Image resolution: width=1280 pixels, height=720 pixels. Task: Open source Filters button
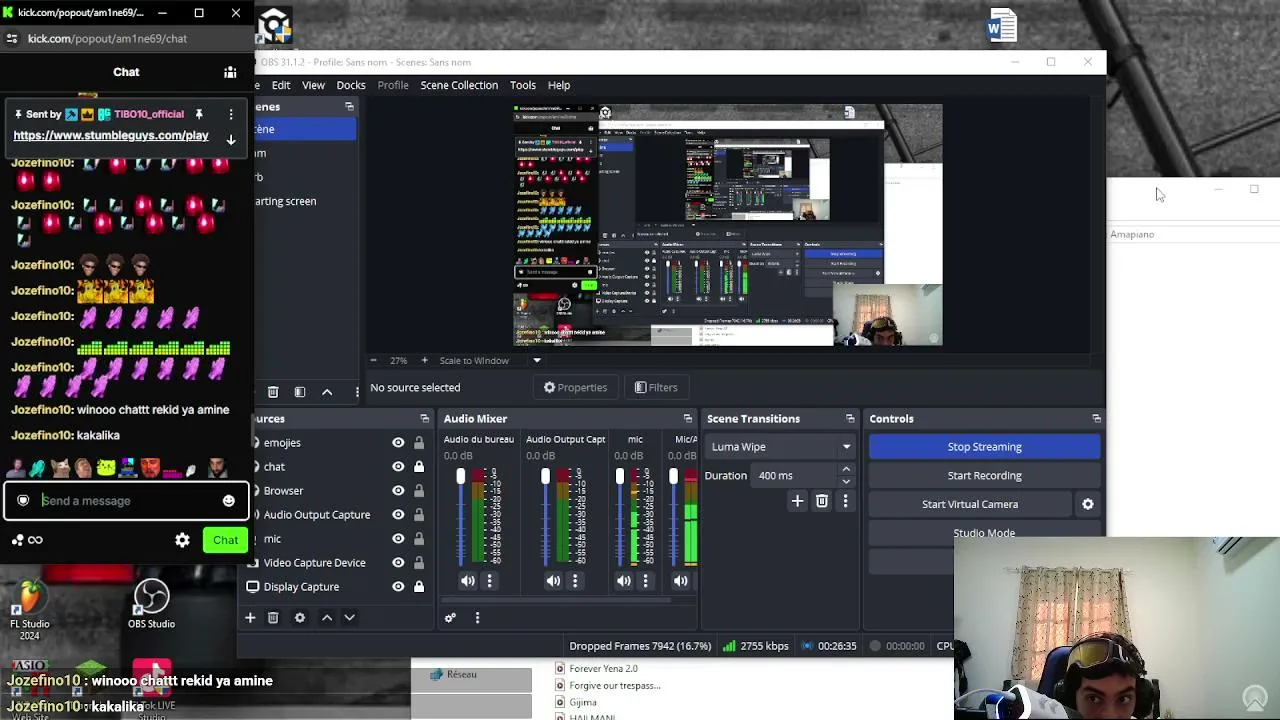(x=656, y=388)
